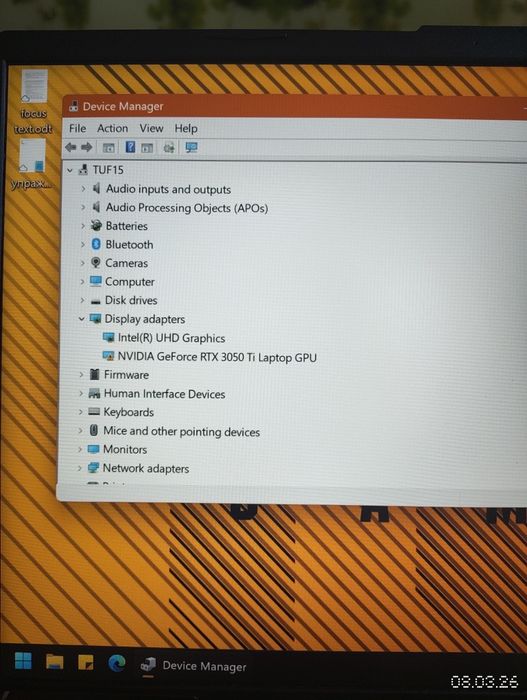The width and height of the screenshot is (527, 700).
Task: Click the speaker icon beside Audio Processing Objects
Action: 96,207
